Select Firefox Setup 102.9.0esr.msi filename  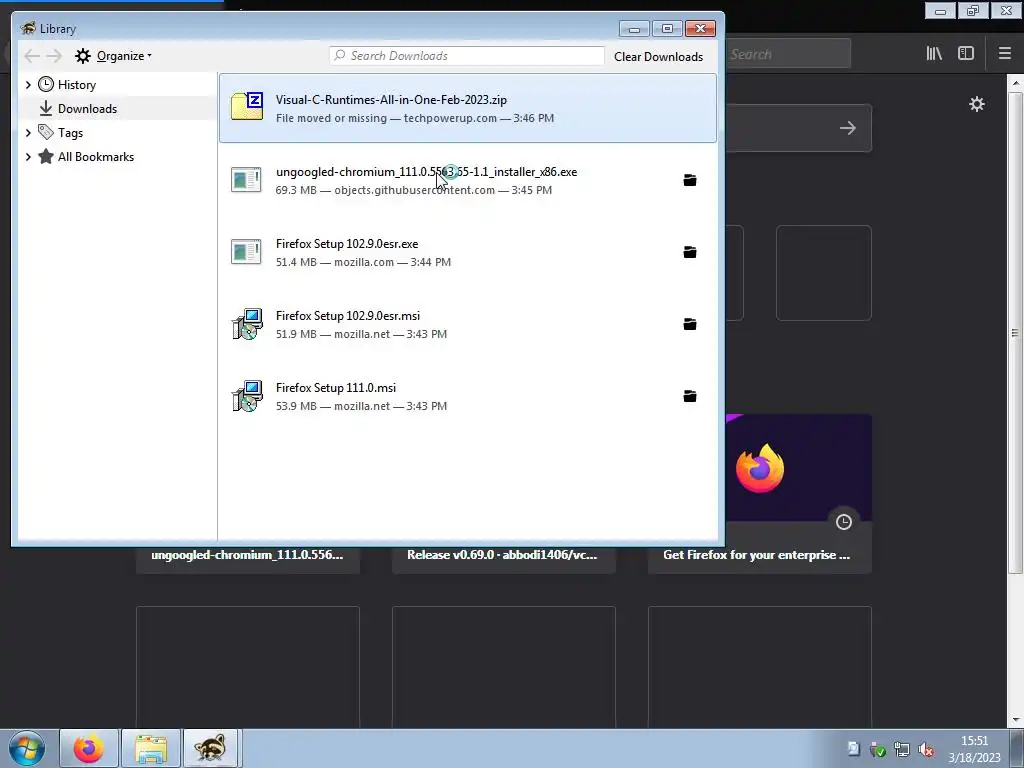(x=347, y=315)
